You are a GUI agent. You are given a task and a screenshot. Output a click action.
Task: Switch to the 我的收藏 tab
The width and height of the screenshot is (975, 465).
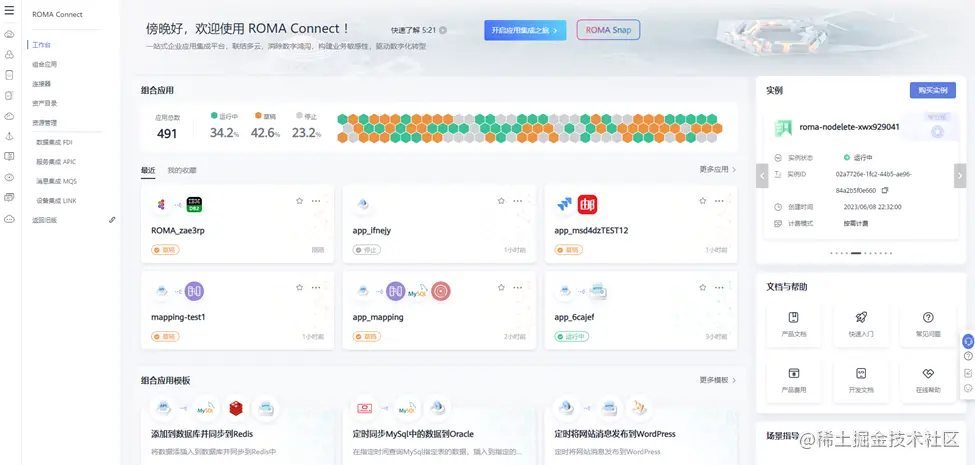click(x=182, y=170)
